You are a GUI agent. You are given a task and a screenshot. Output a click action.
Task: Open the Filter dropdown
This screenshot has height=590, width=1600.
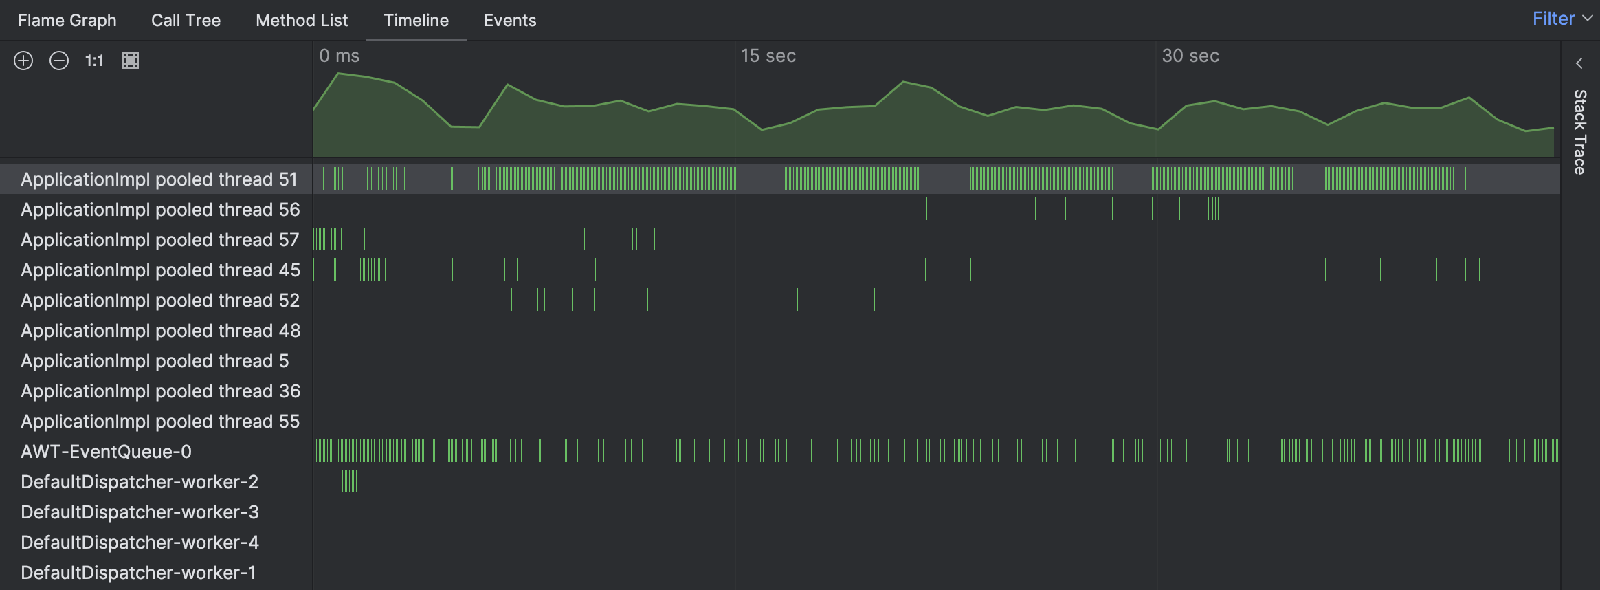[x=1562, y=19]
